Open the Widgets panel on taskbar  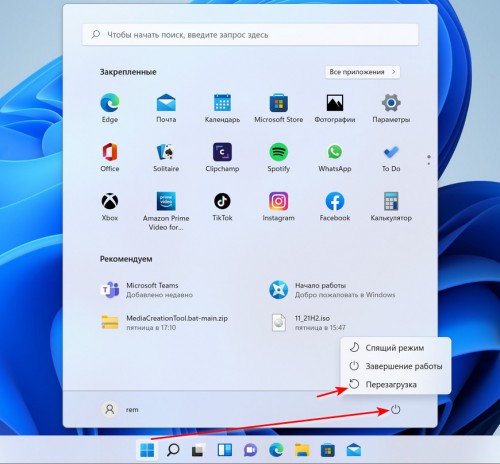pos(225,450)
